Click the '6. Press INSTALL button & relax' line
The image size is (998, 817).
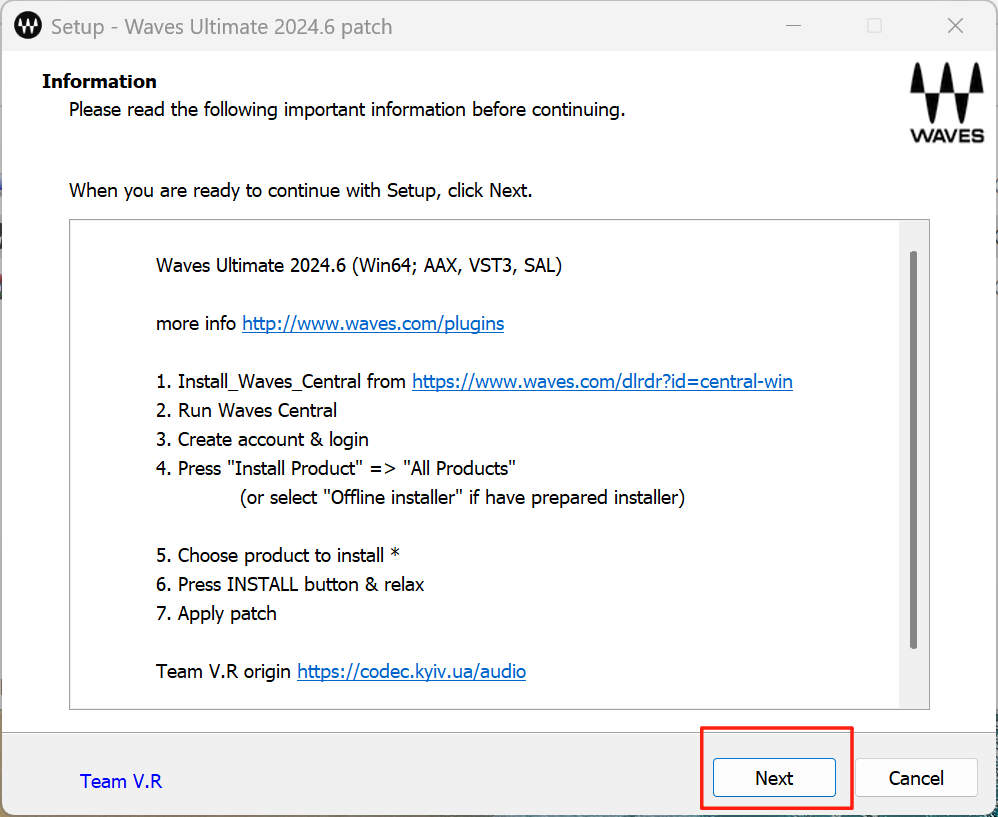click(290, 585)
